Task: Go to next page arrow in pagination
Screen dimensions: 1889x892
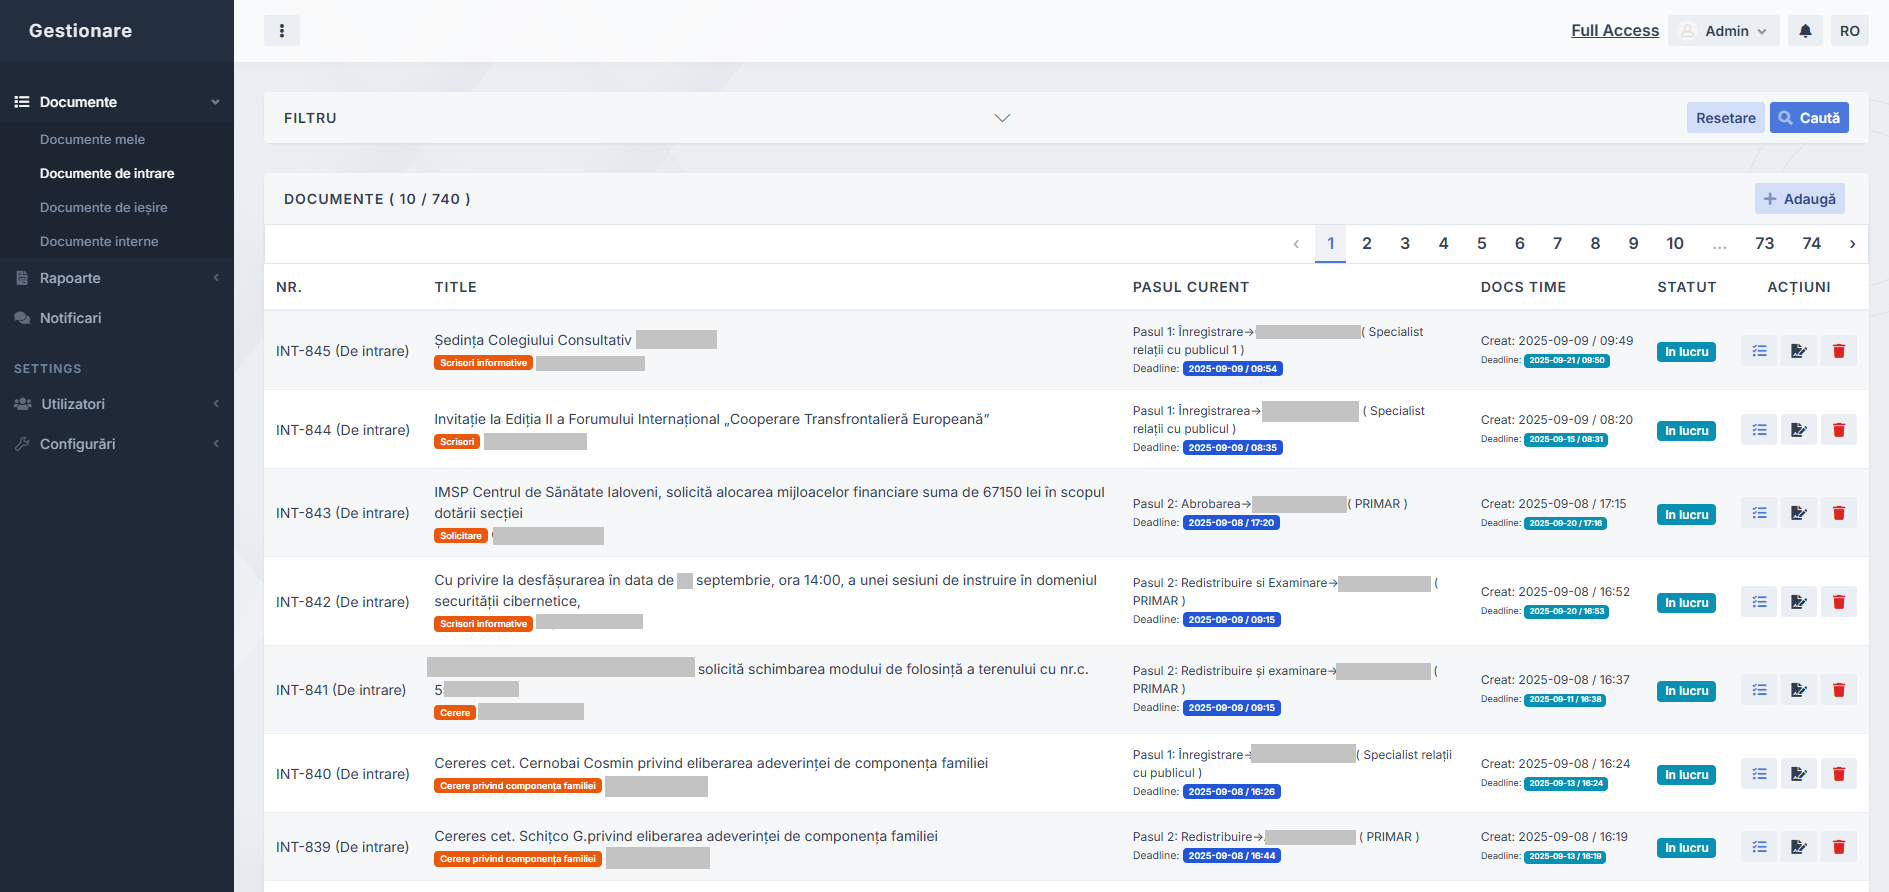Action: (1852, 244)
